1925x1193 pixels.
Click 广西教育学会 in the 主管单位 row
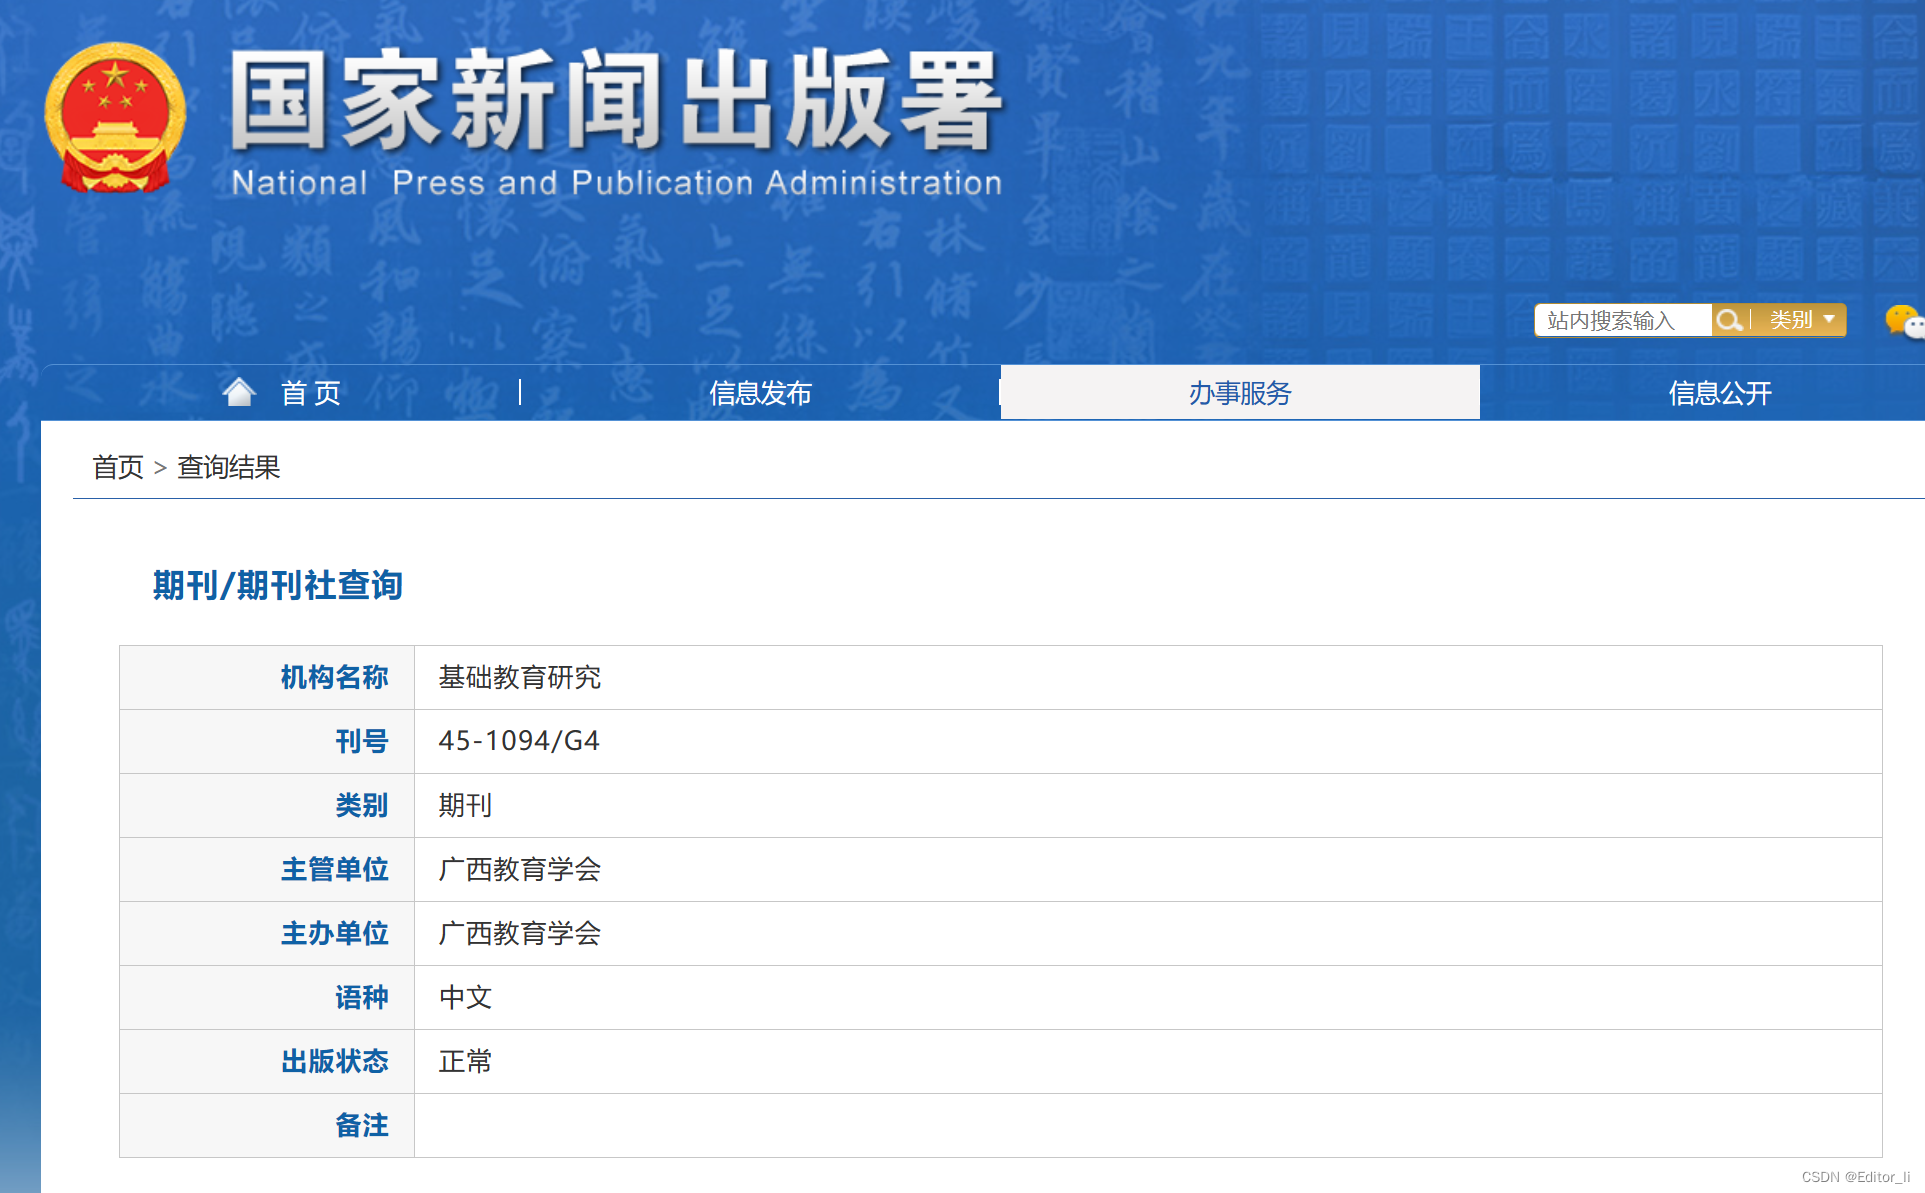coord(519,869)
